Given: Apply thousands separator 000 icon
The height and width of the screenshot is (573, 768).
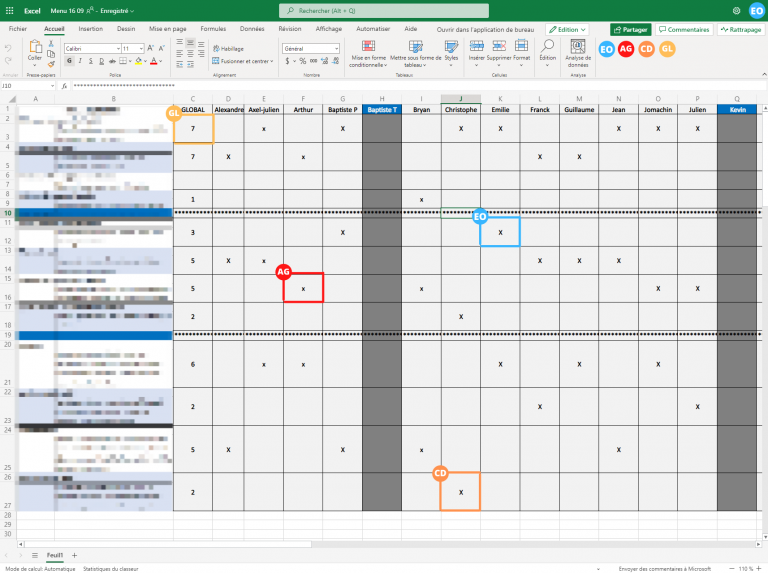Looking at the screenshot, I should pyautogui.click(x=313, y=61).
